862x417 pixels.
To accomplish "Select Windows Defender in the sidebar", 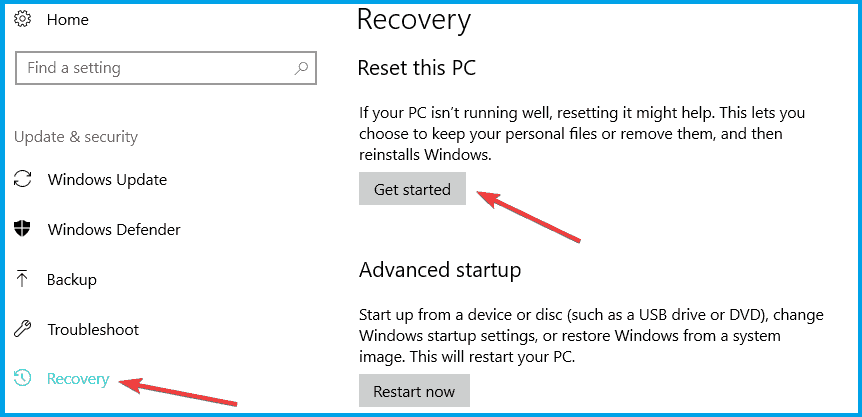I will 114,230.
